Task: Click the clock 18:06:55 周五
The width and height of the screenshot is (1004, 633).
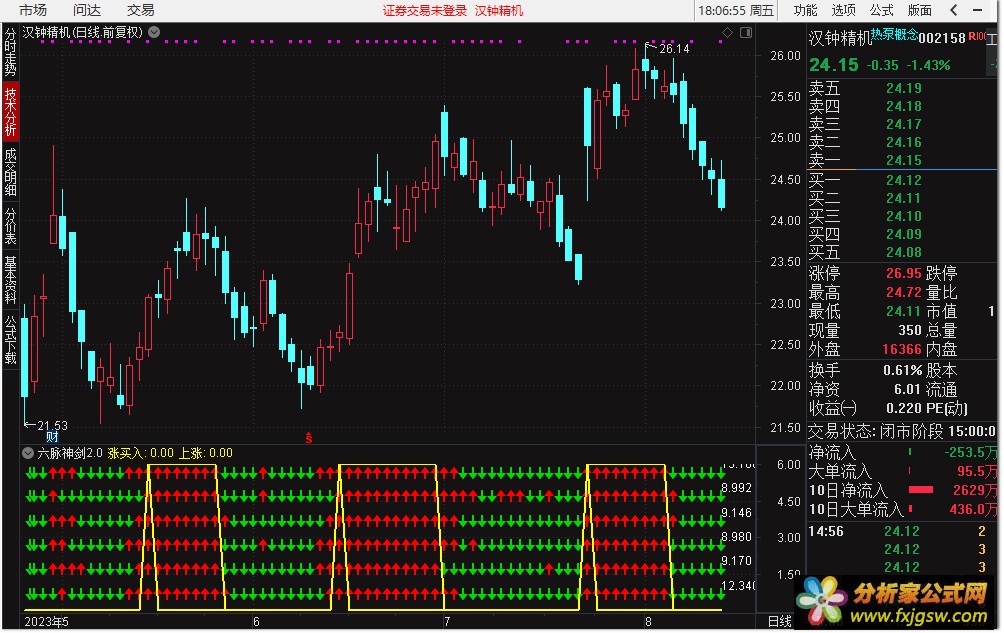Action: coord(736,11)
